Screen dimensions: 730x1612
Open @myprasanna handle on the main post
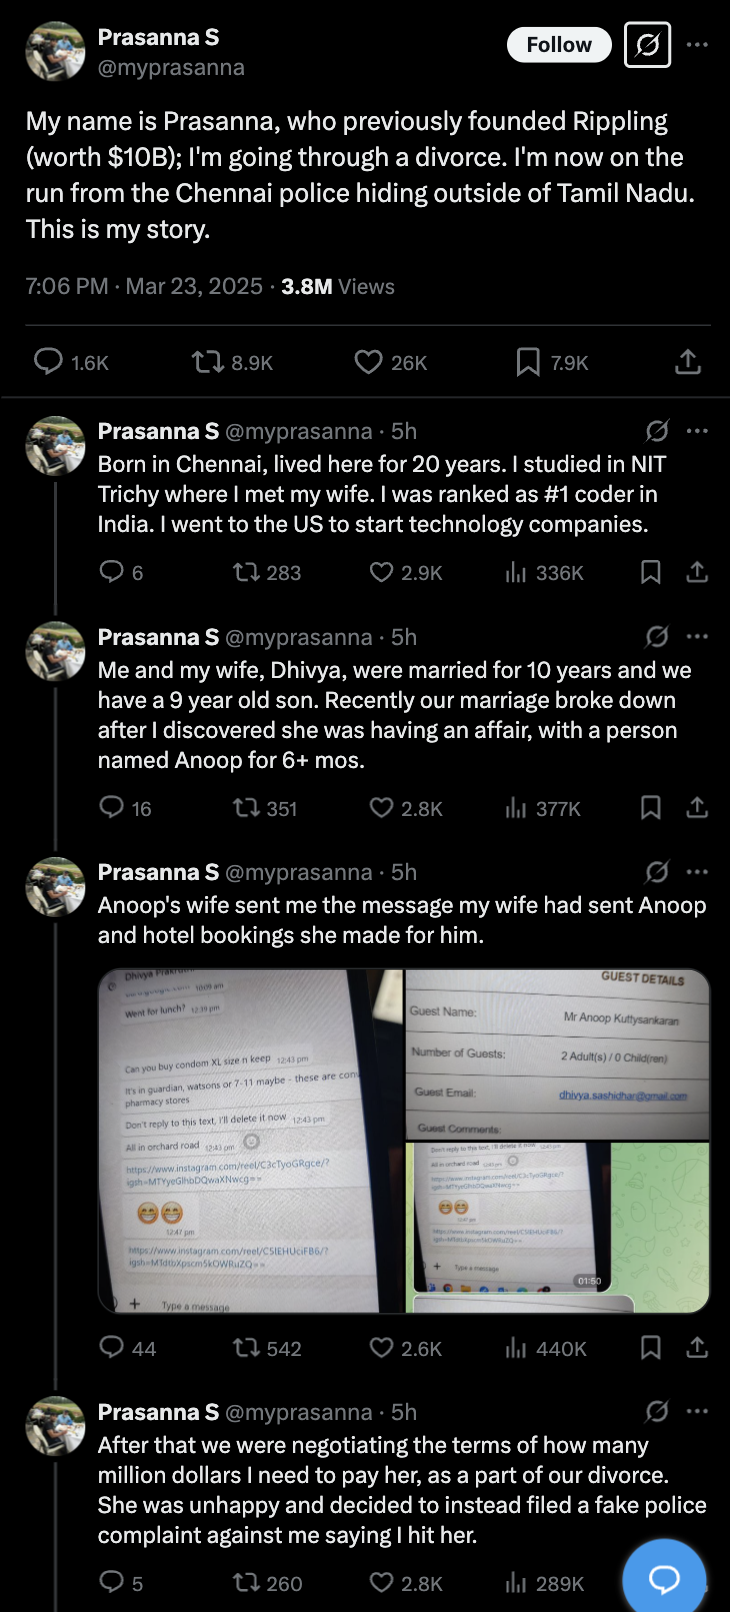(171, 68)
